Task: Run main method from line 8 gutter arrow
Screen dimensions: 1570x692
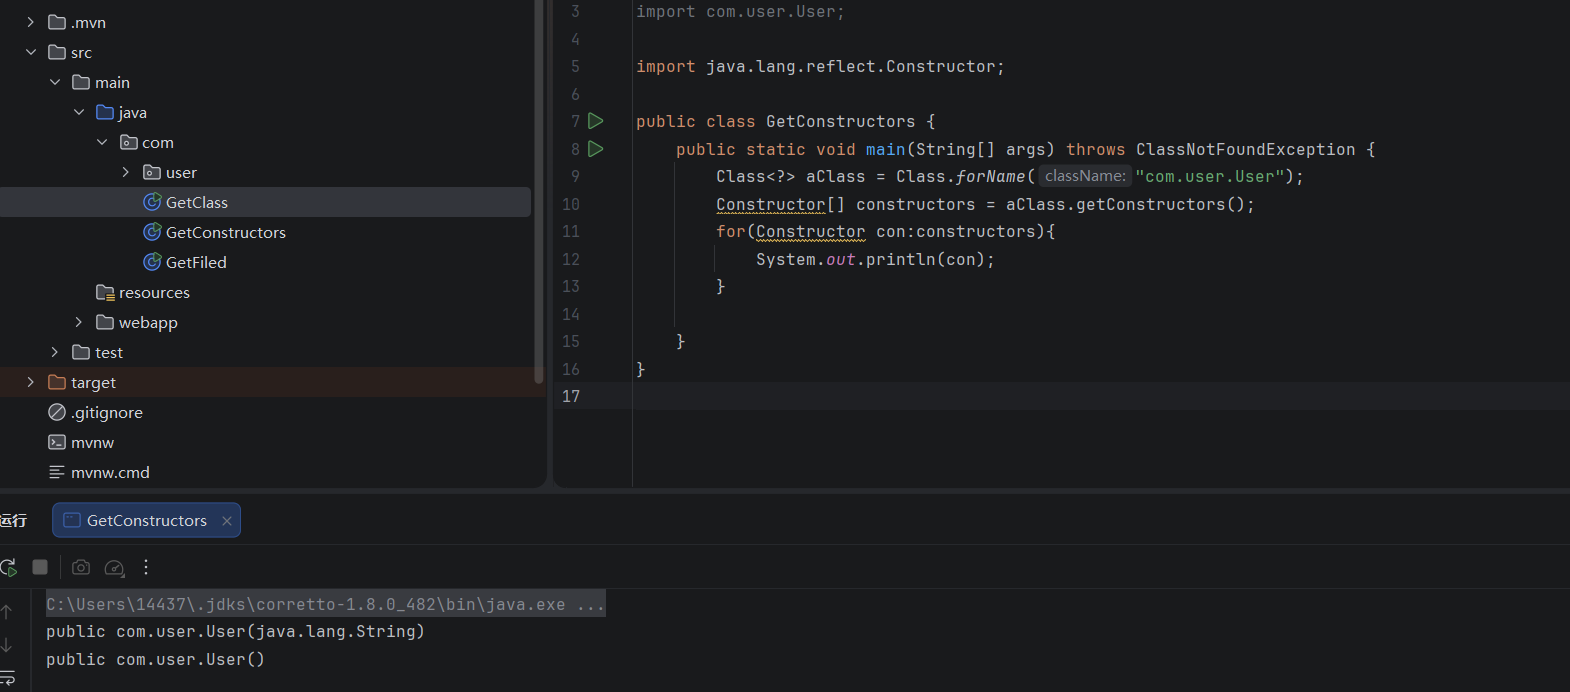Action: pos(596,149)
